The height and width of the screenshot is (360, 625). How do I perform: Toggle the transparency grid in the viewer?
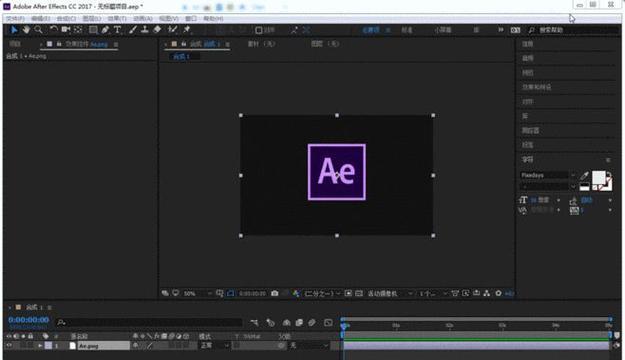(x=359, y=293)
